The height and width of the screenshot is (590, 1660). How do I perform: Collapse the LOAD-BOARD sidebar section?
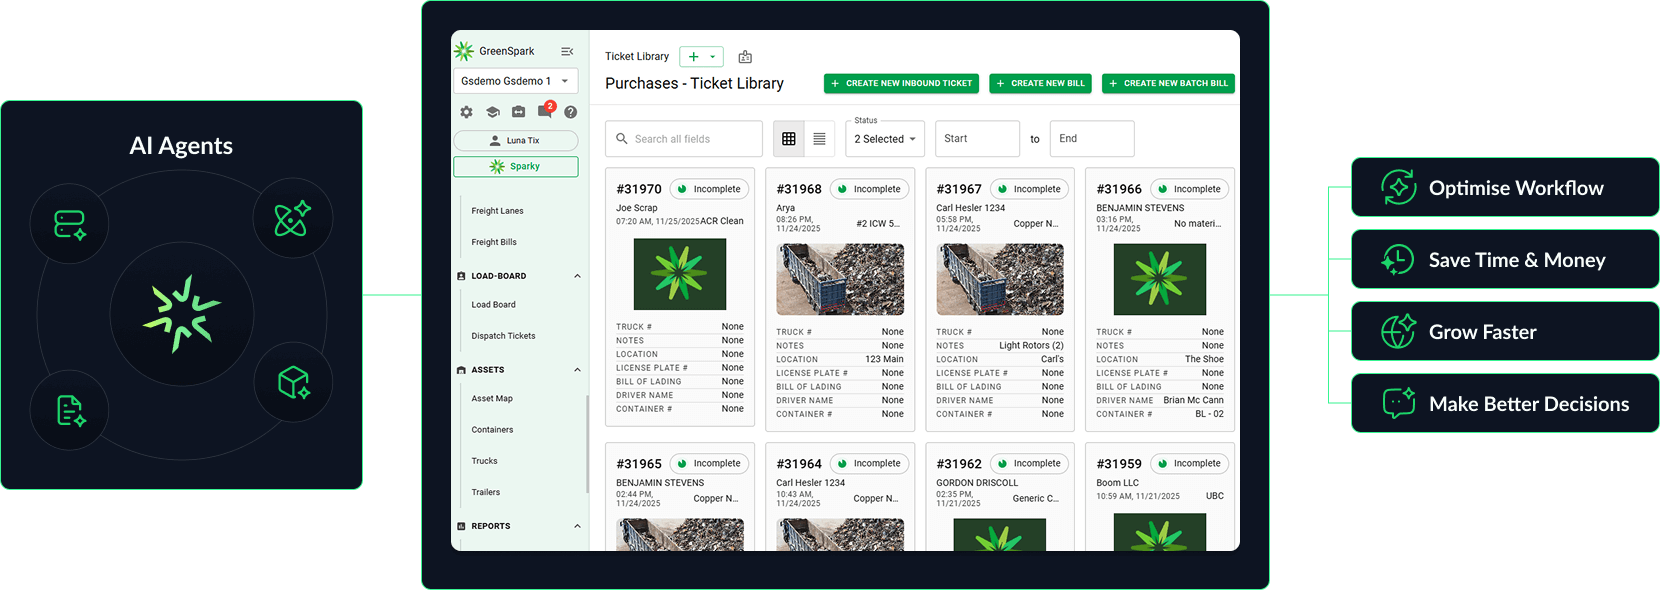point(577,276)
